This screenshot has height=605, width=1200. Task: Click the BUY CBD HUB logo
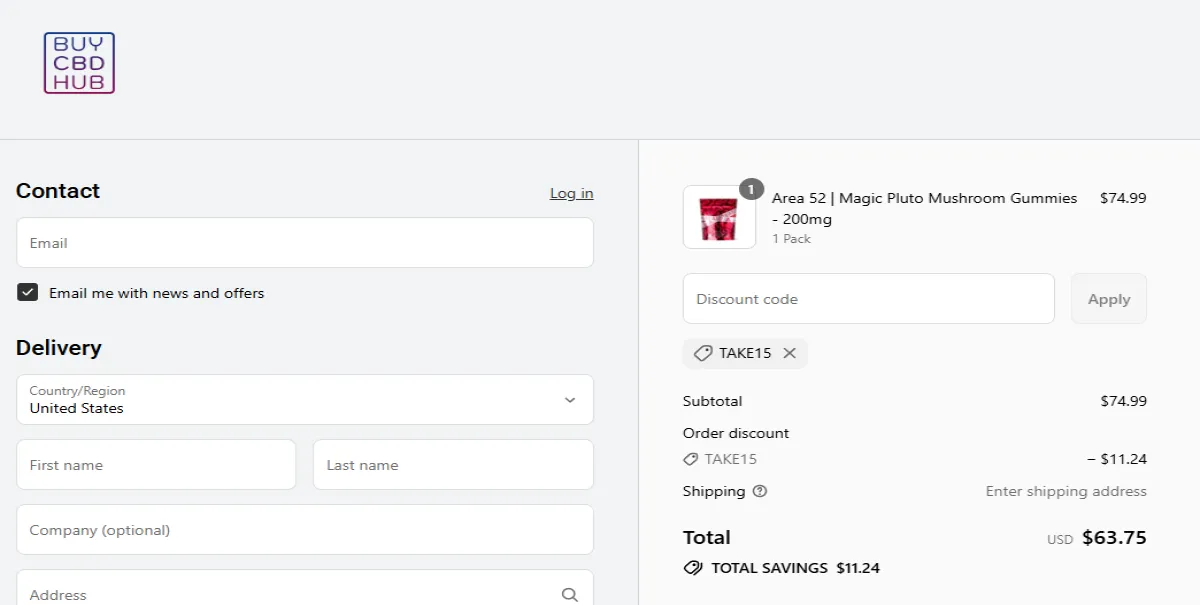[78, 63]
